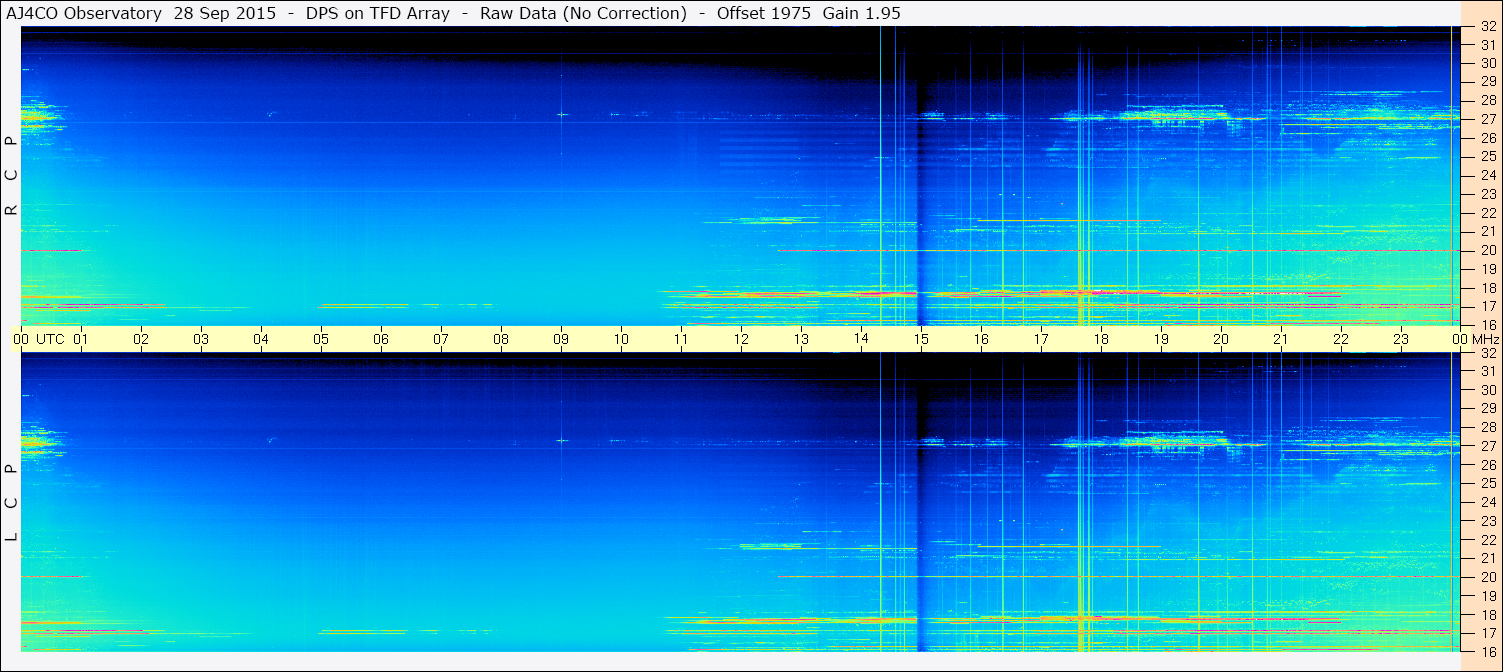Click the 32 MHz label on LCP scale
1503x672 pixels.
click(x=1488, y=353)
